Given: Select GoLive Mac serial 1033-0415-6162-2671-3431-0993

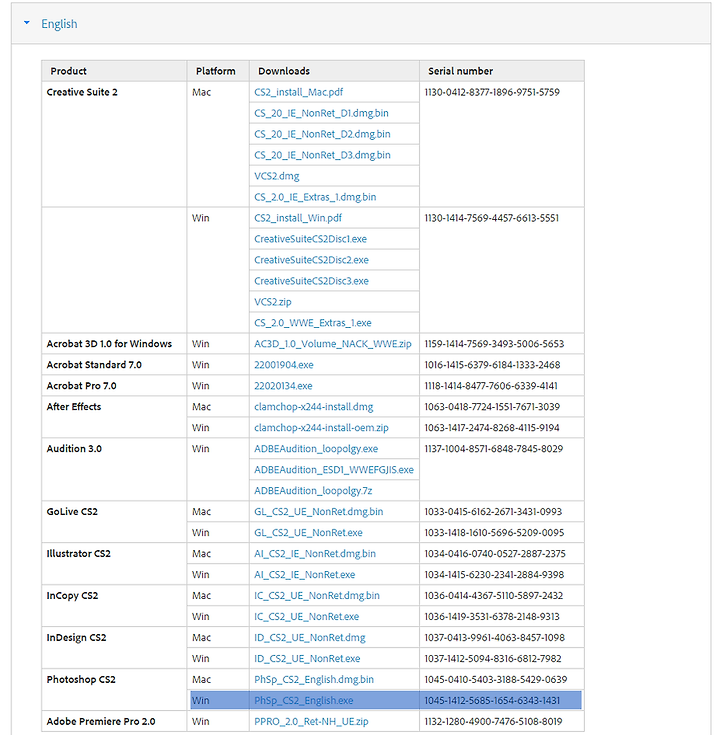Looking at the screenshot, I should pos(493,512).
